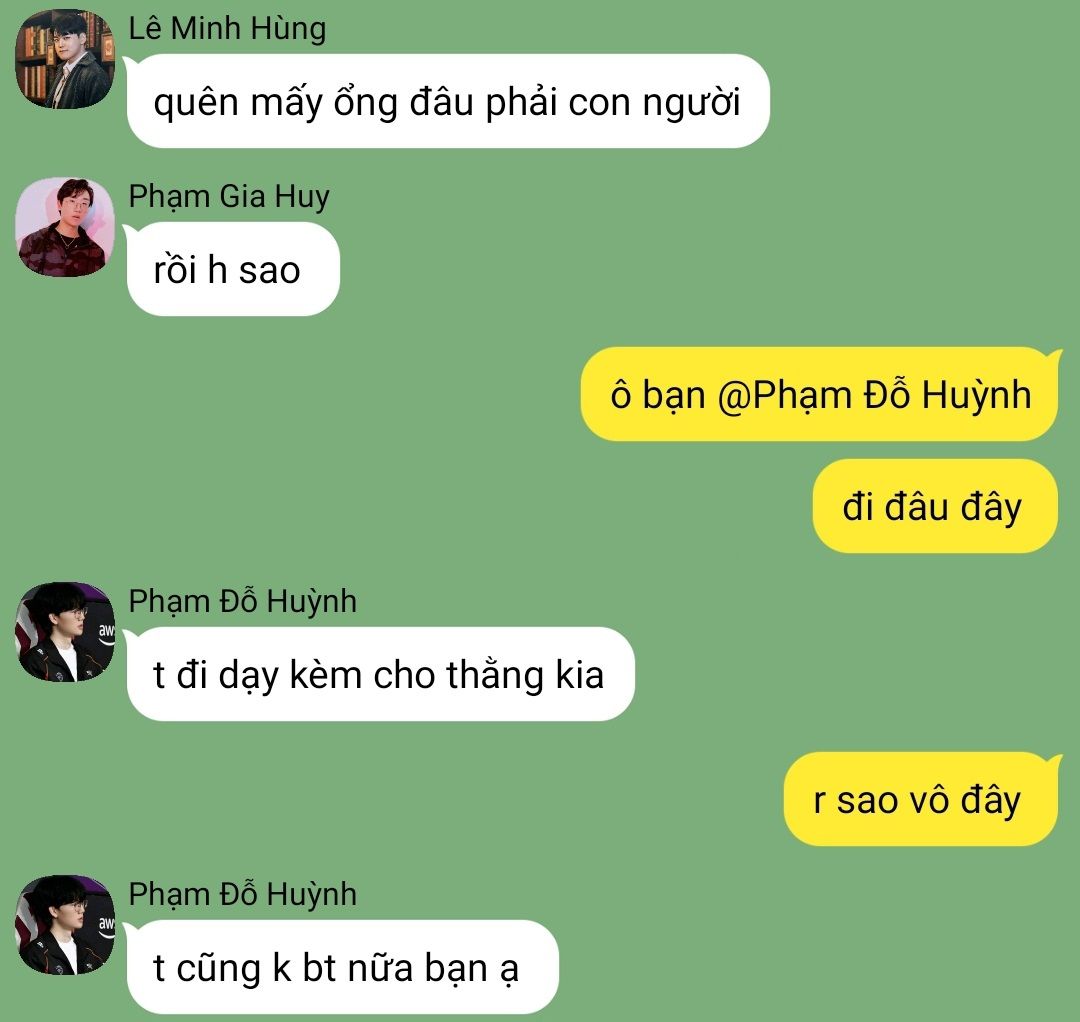Tap Phạm Gia Huy's profile picture
This screenshot has width=1080, height=1022.
(x=65, y=227)
